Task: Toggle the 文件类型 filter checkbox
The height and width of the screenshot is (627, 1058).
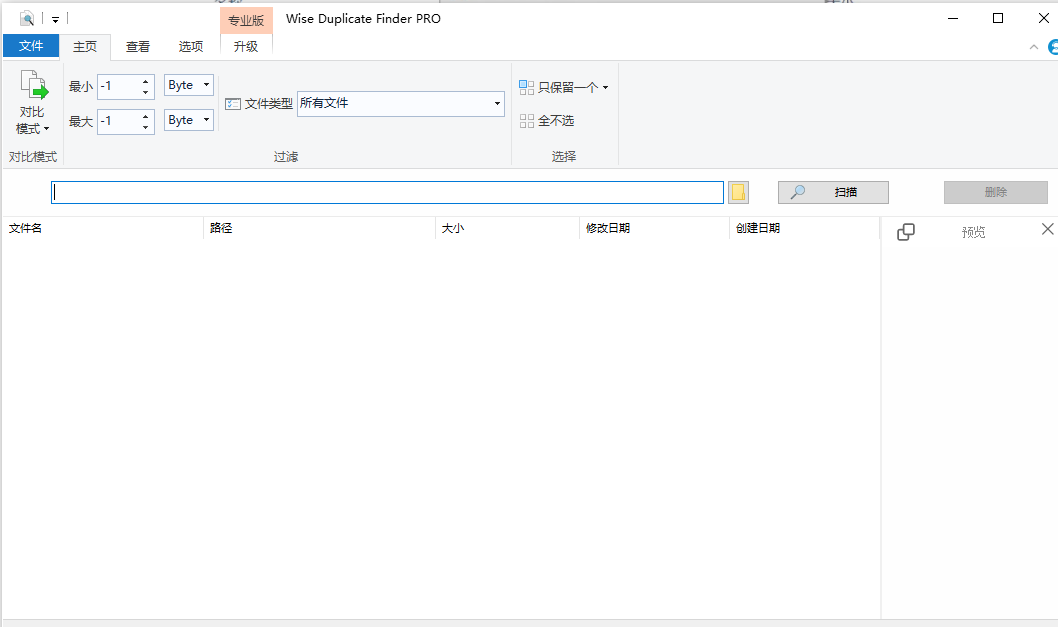Action: 233,104
